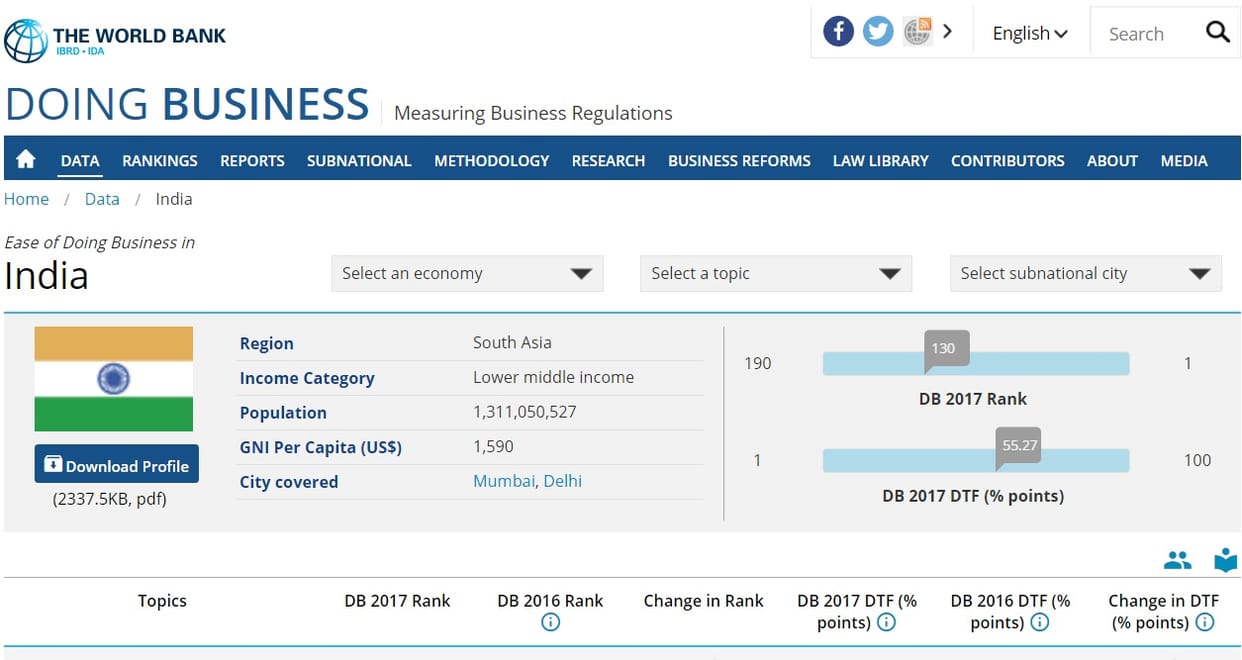1242x660 pixels.
Task: Open the Delhi city link
Action: [563, 481]
